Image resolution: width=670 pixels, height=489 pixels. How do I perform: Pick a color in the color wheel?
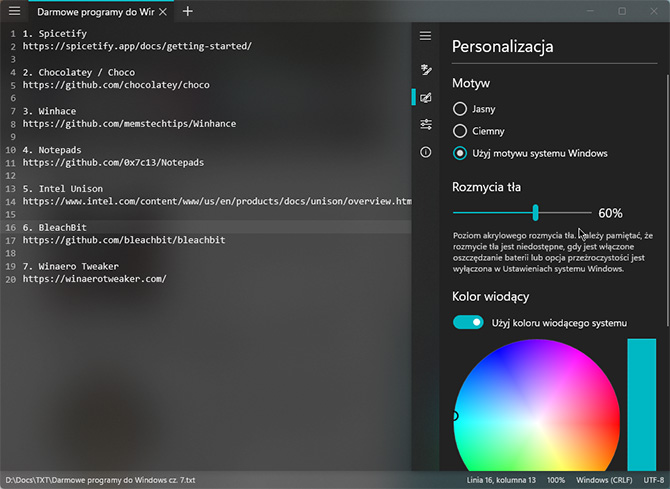pyautogui.click(x=537, y=405)
